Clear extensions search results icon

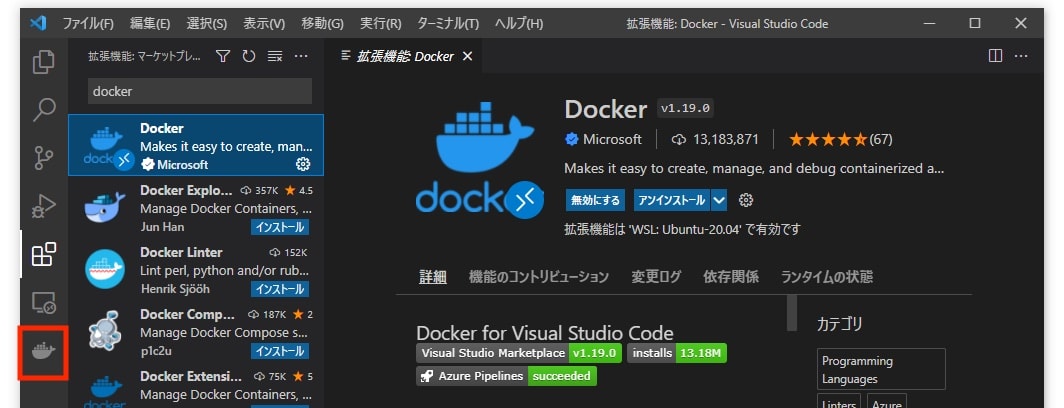(275, 56)
